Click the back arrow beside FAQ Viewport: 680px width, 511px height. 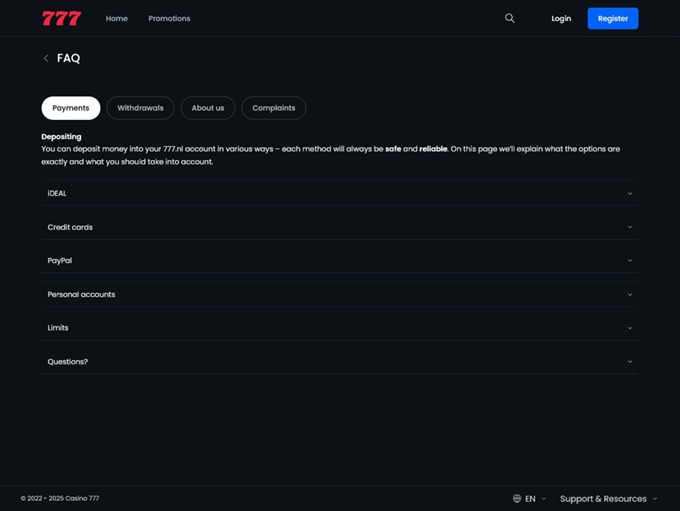point(46,59)
